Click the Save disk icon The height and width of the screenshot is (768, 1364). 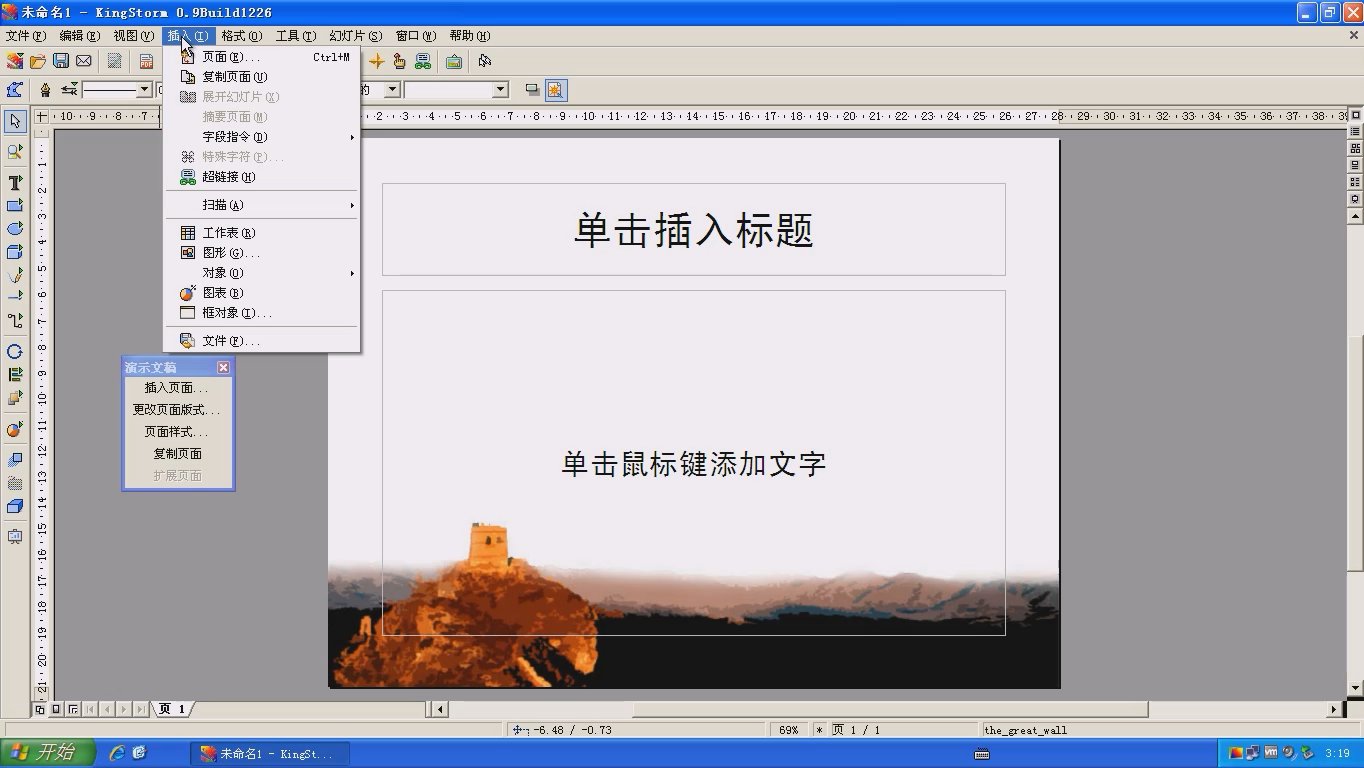[x=61, y=61]
